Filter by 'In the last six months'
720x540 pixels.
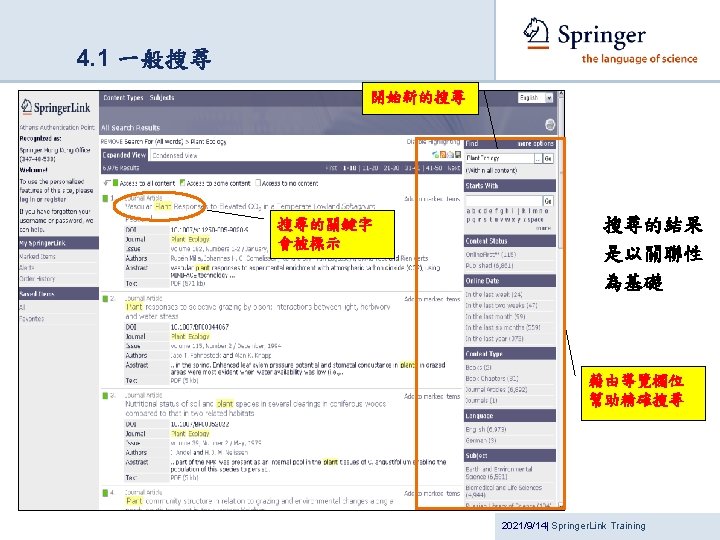(503, 327)
